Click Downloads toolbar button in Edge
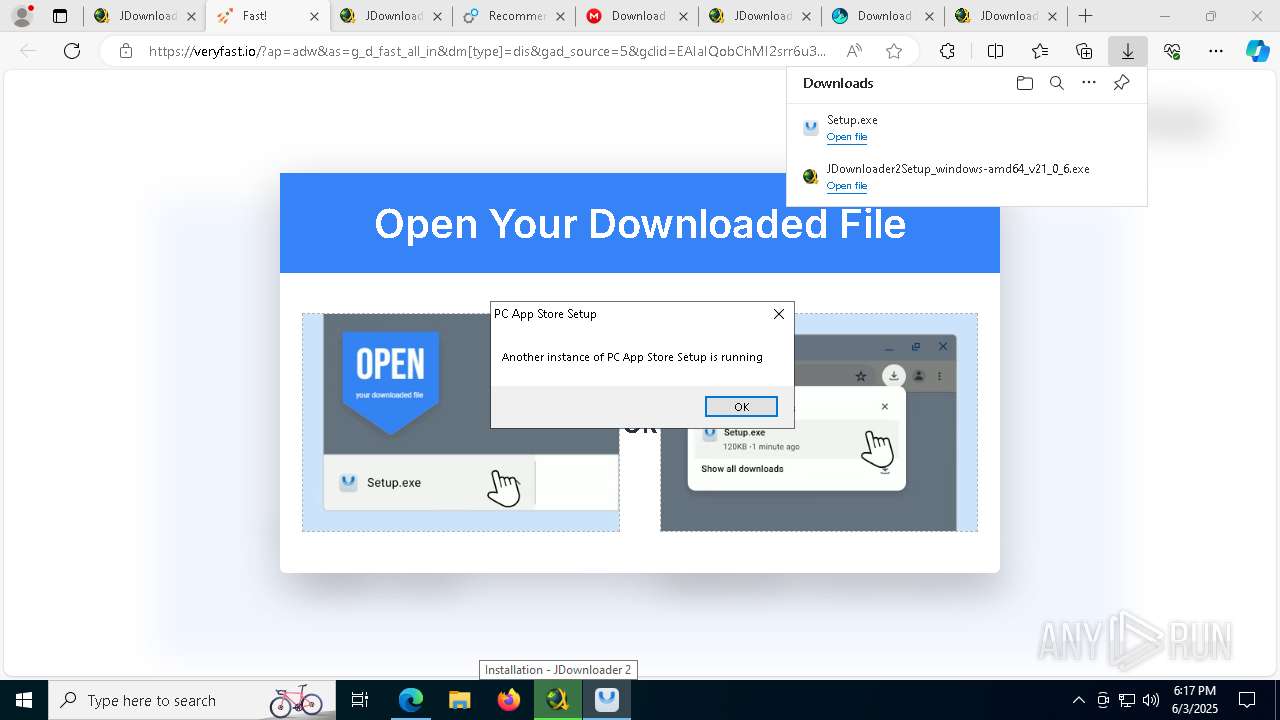Screen dimensions: 1280x720 [x=1128, y=51]
